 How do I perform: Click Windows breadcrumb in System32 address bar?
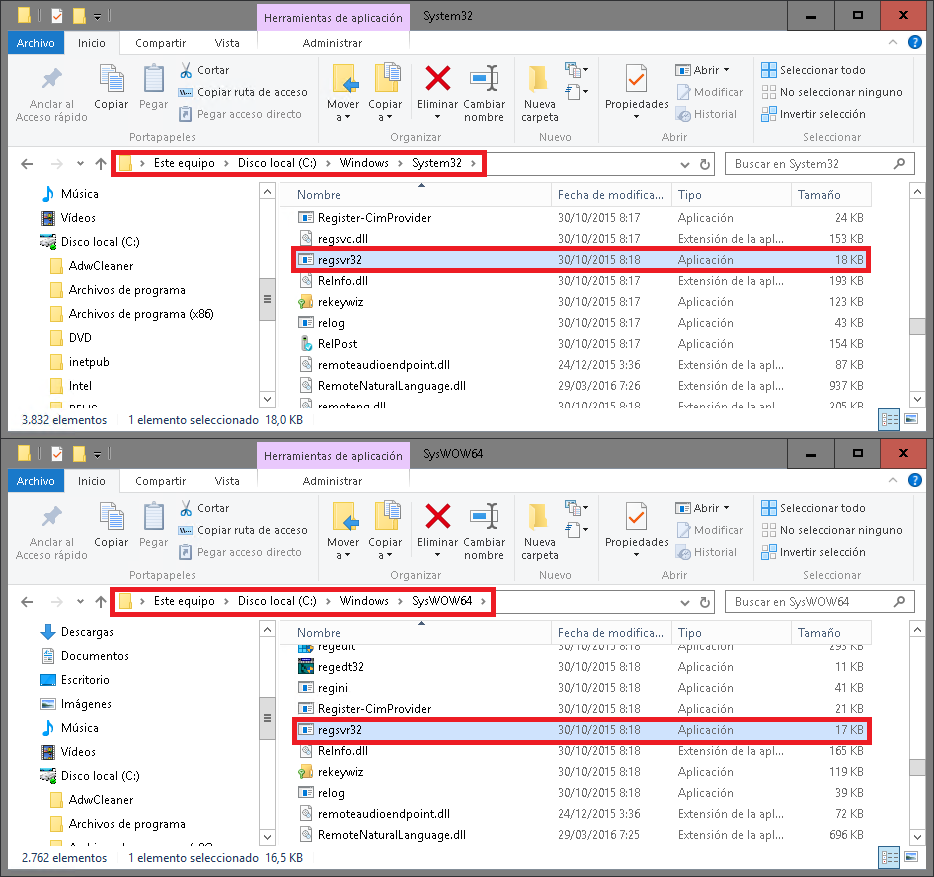pos(364,163)
